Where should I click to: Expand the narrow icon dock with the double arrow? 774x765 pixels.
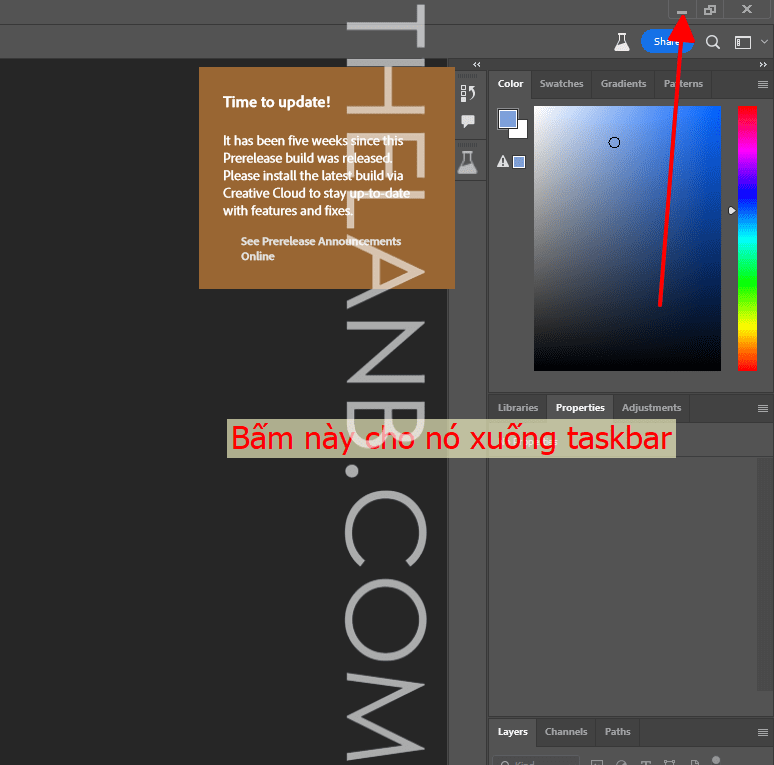pos(477,64)
